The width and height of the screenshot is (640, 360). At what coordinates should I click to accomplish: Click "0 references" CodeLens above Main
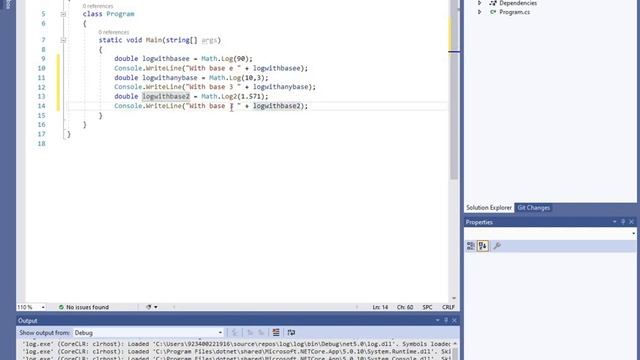point(113,32)
